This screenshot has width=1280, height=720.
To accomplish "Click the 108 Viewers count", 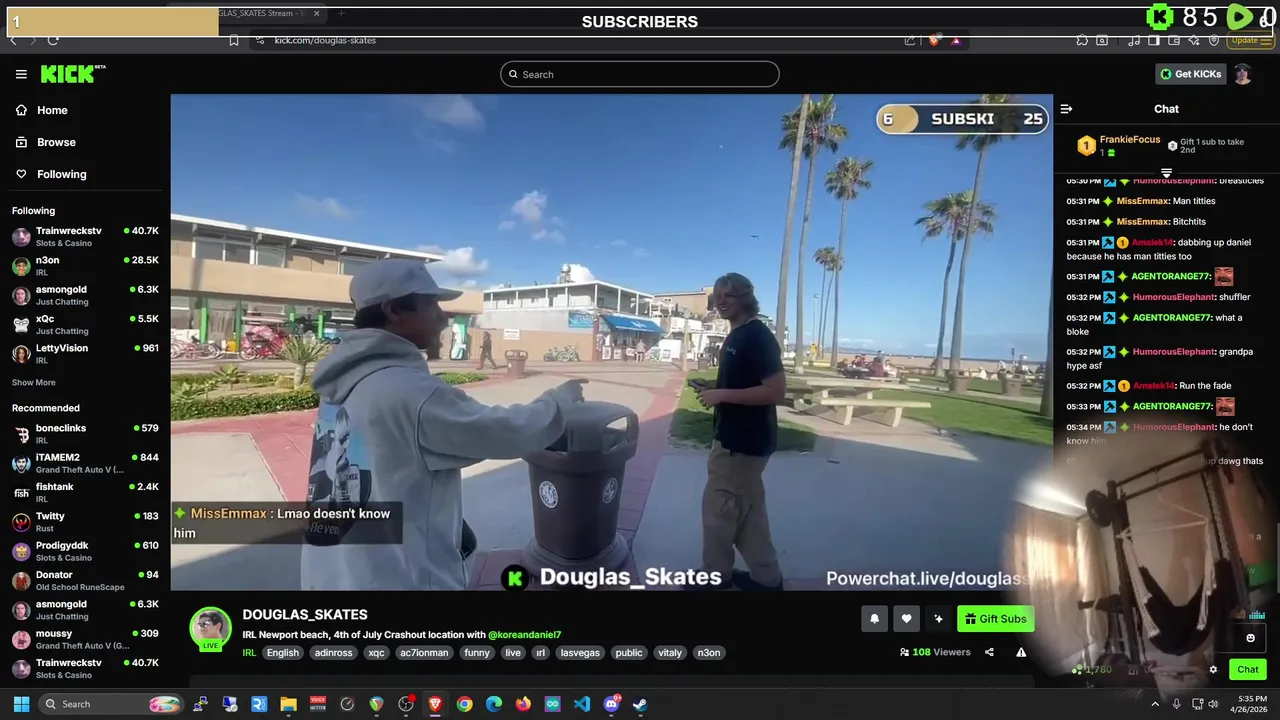I will pyautogui.click(x=935, y=652).
